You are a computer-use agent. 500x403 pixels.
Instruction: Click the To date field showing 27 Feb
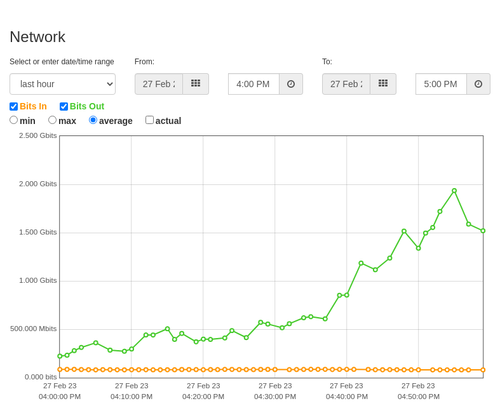[346, 84]
